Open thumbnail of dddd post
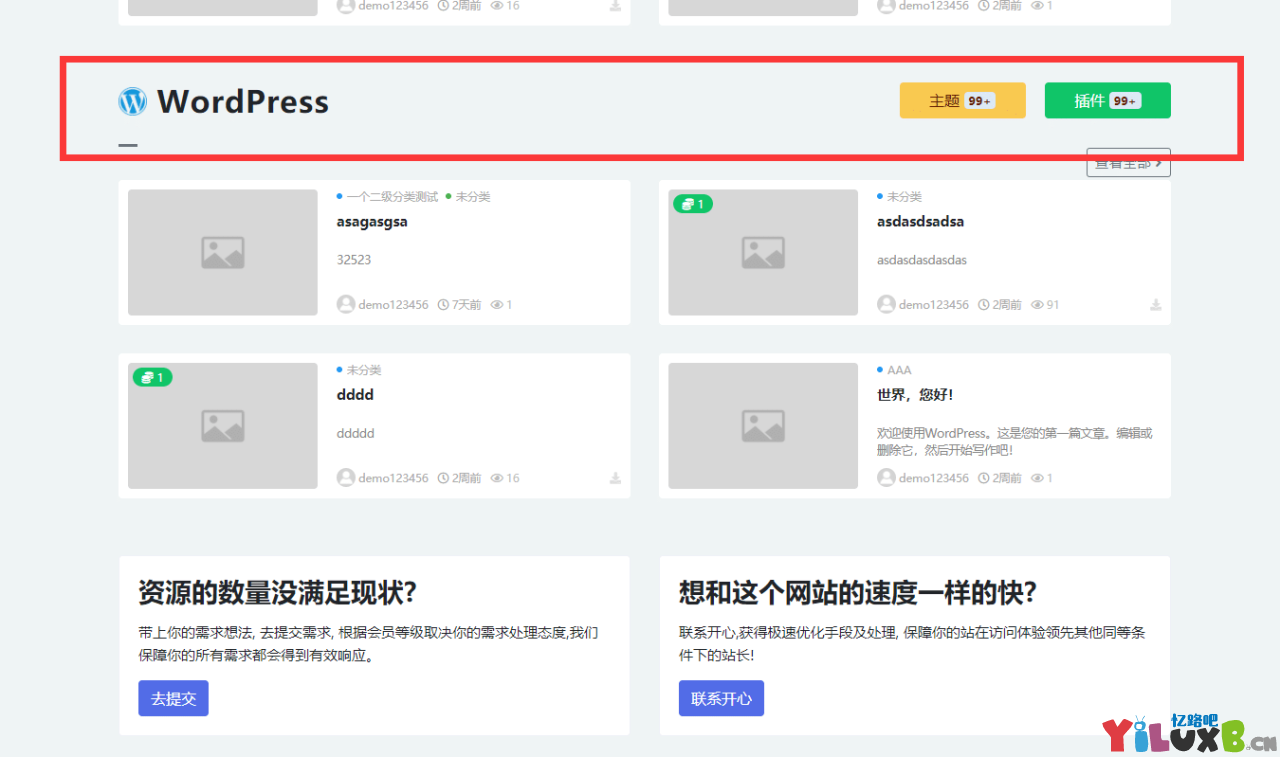This screenshot has height=757, width=1280. click(223, 426)
